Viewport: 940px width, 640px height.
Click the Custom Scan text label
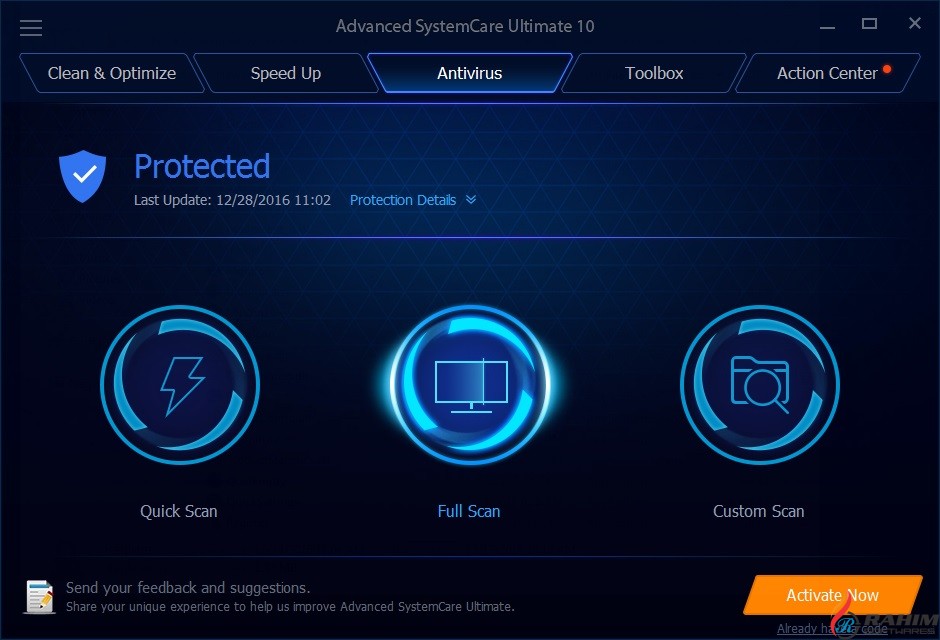coord(758,511)
